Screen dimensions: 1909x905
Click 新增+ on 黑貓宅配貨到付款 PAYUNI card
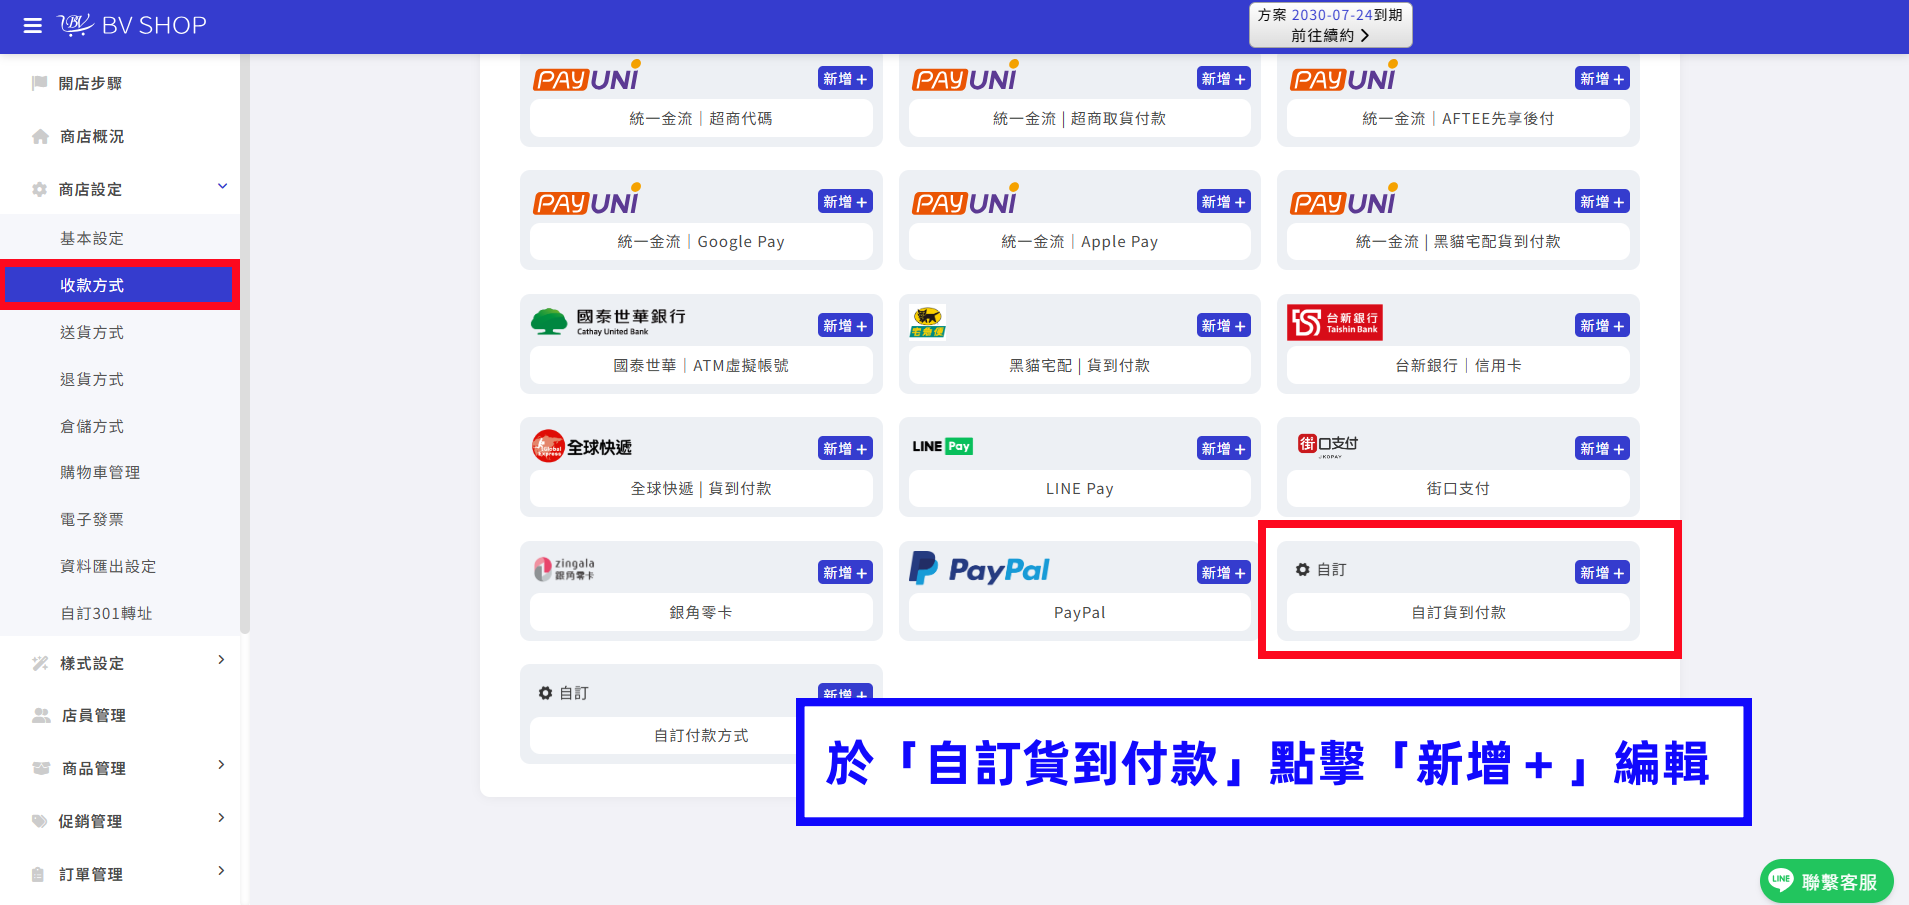point(1602,201)
